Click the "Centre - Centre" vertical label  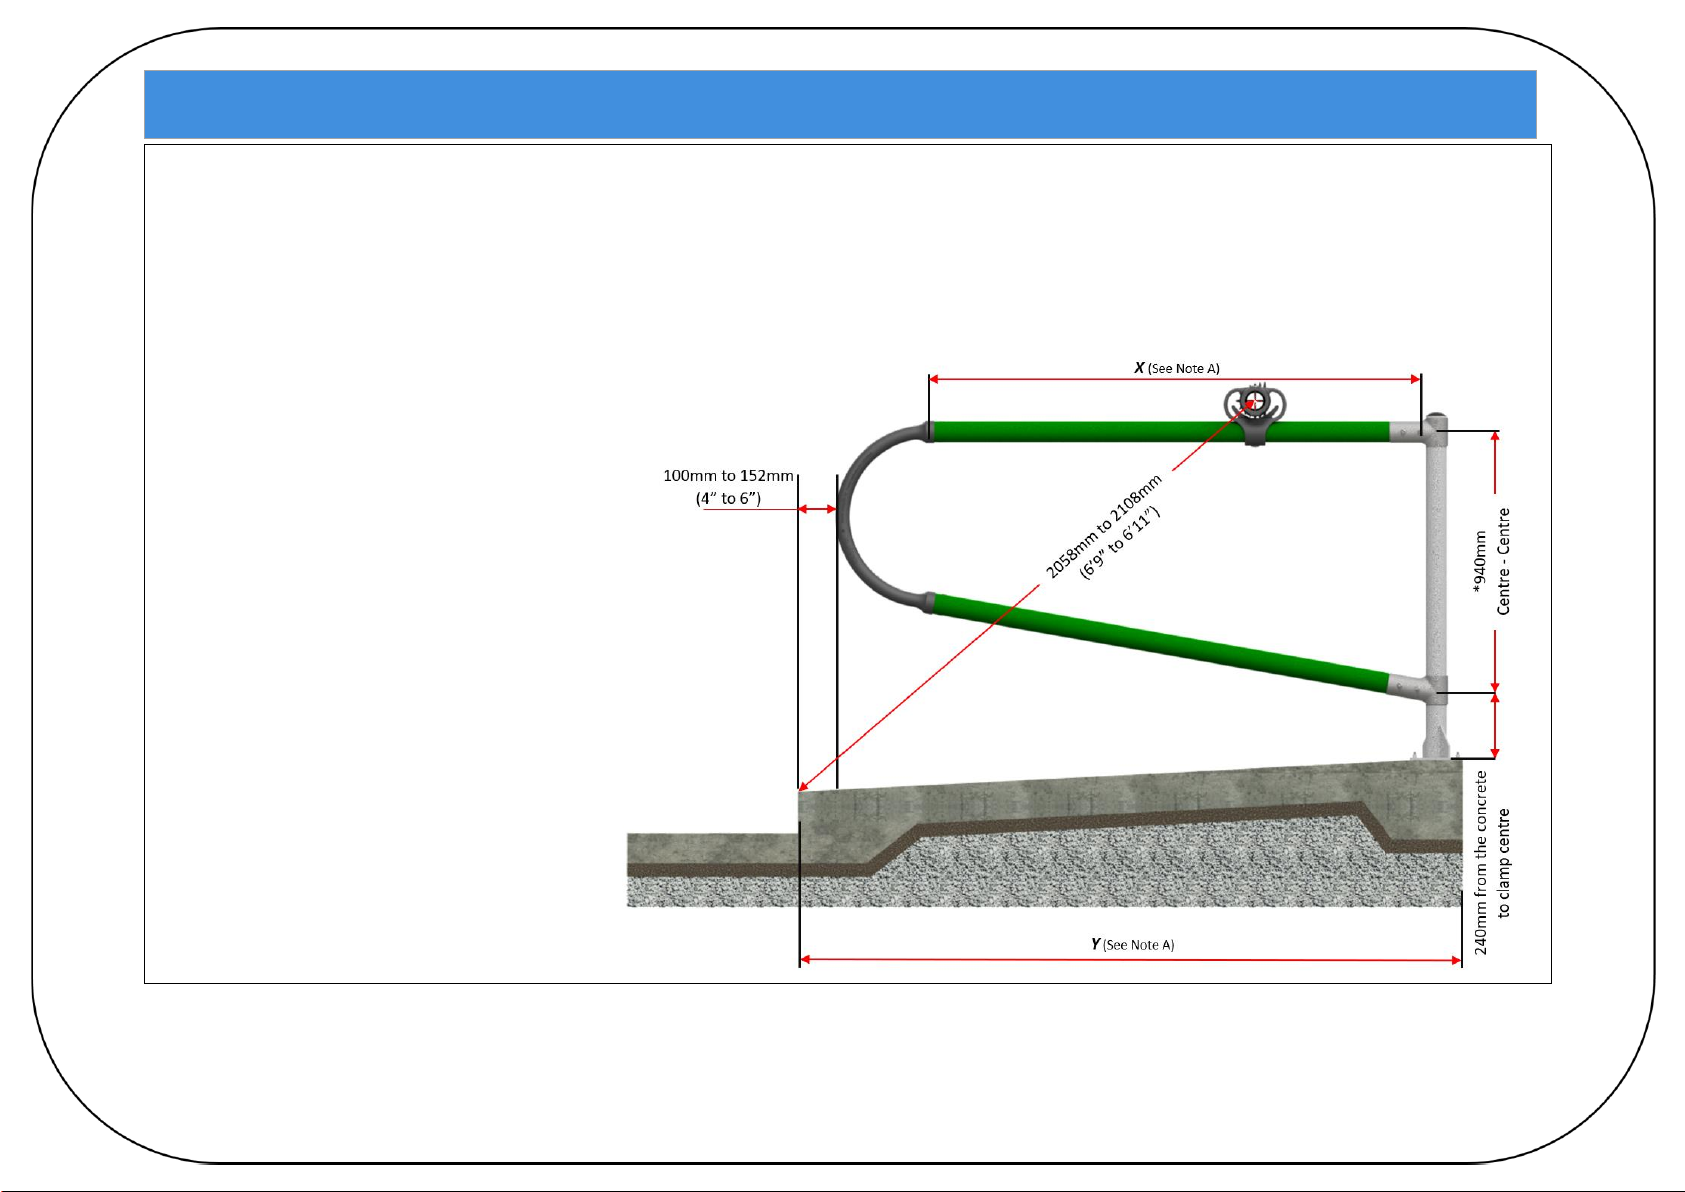click(1504, 561)
